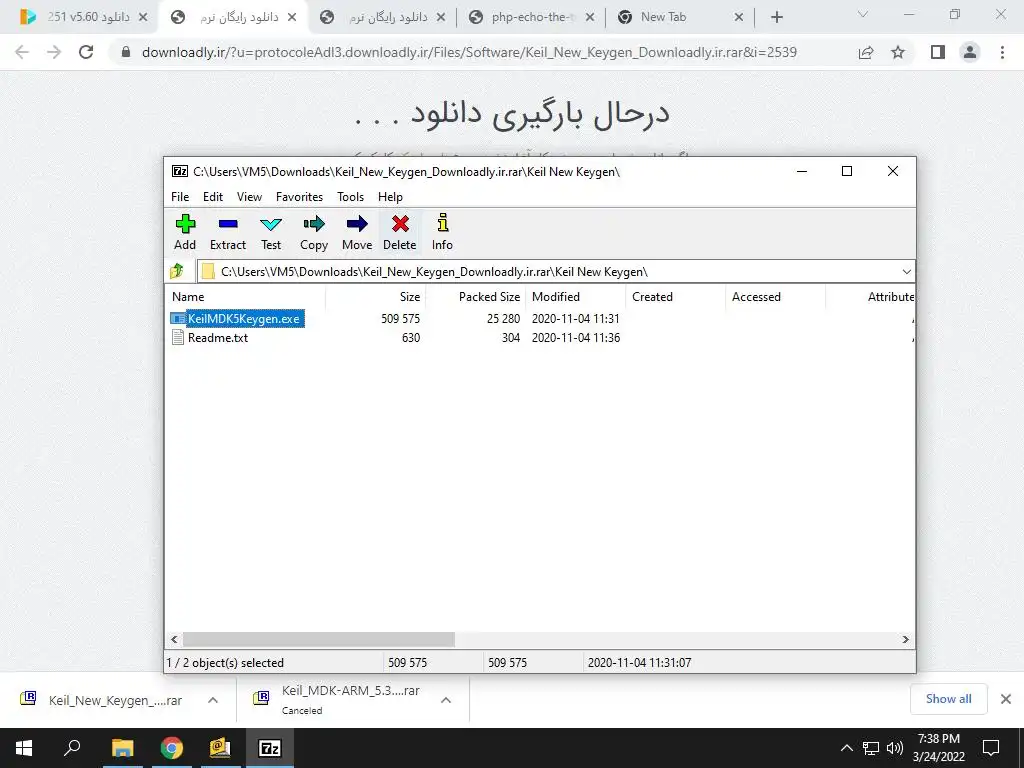Open File Explorer from taskbar

[122, 748]
